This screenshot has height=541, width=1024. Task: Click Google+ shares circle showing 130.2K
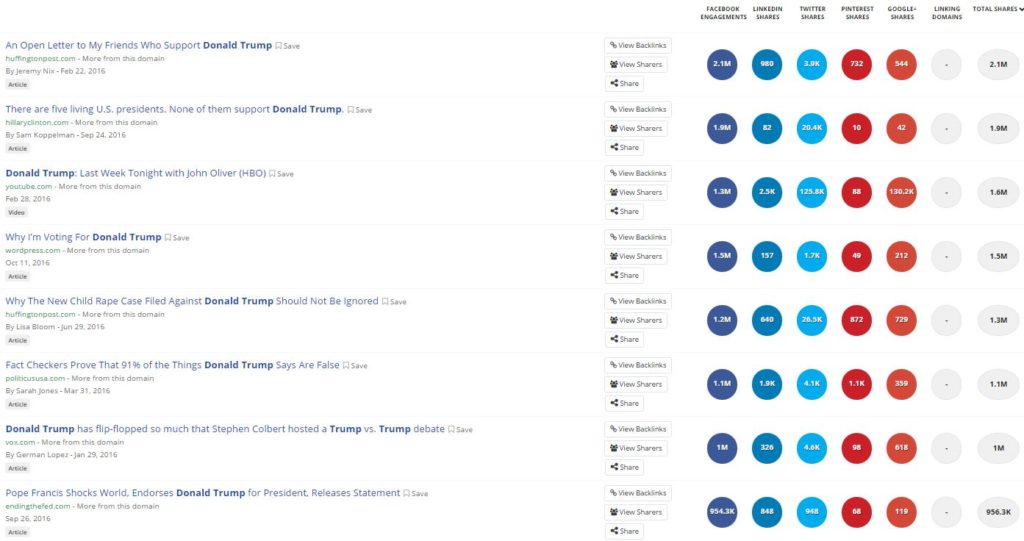tap(901, 192)
